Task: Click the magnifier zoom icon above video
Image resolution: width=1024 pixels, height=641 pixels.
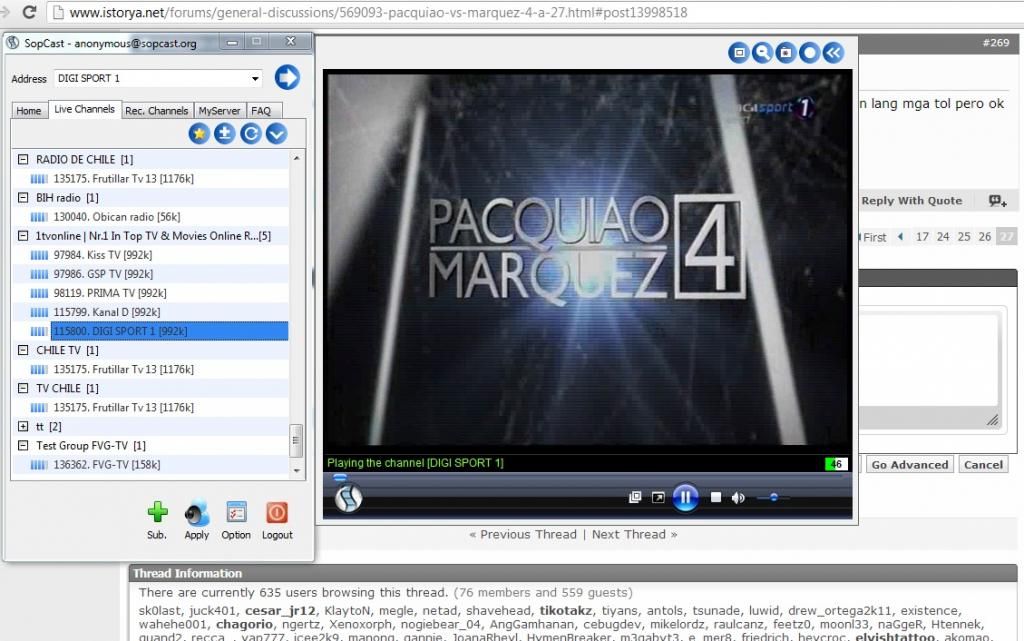Action: pos(762,53)
